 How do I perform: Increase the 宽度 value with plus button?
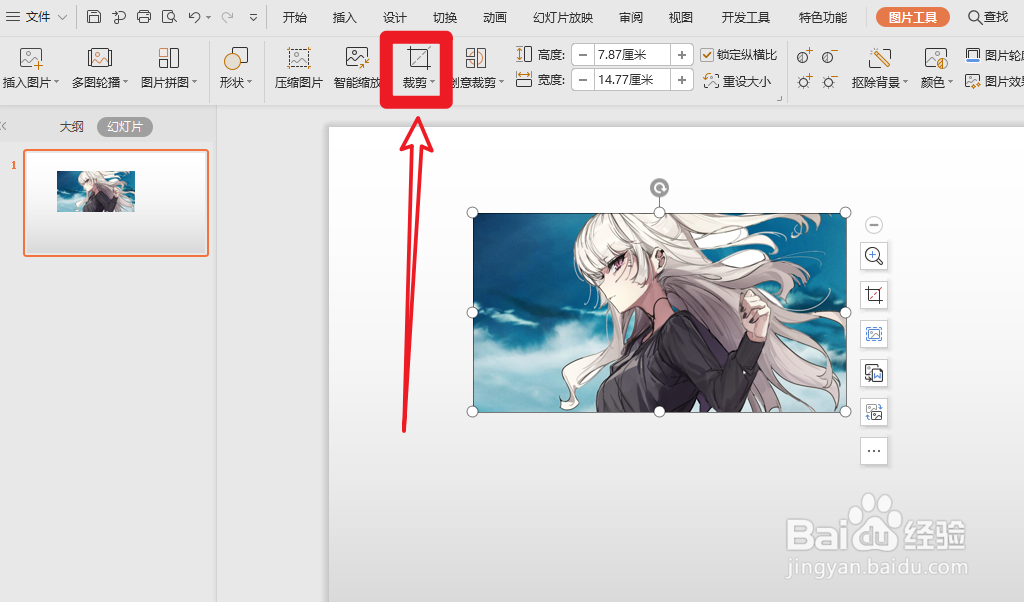coord(682,80)
